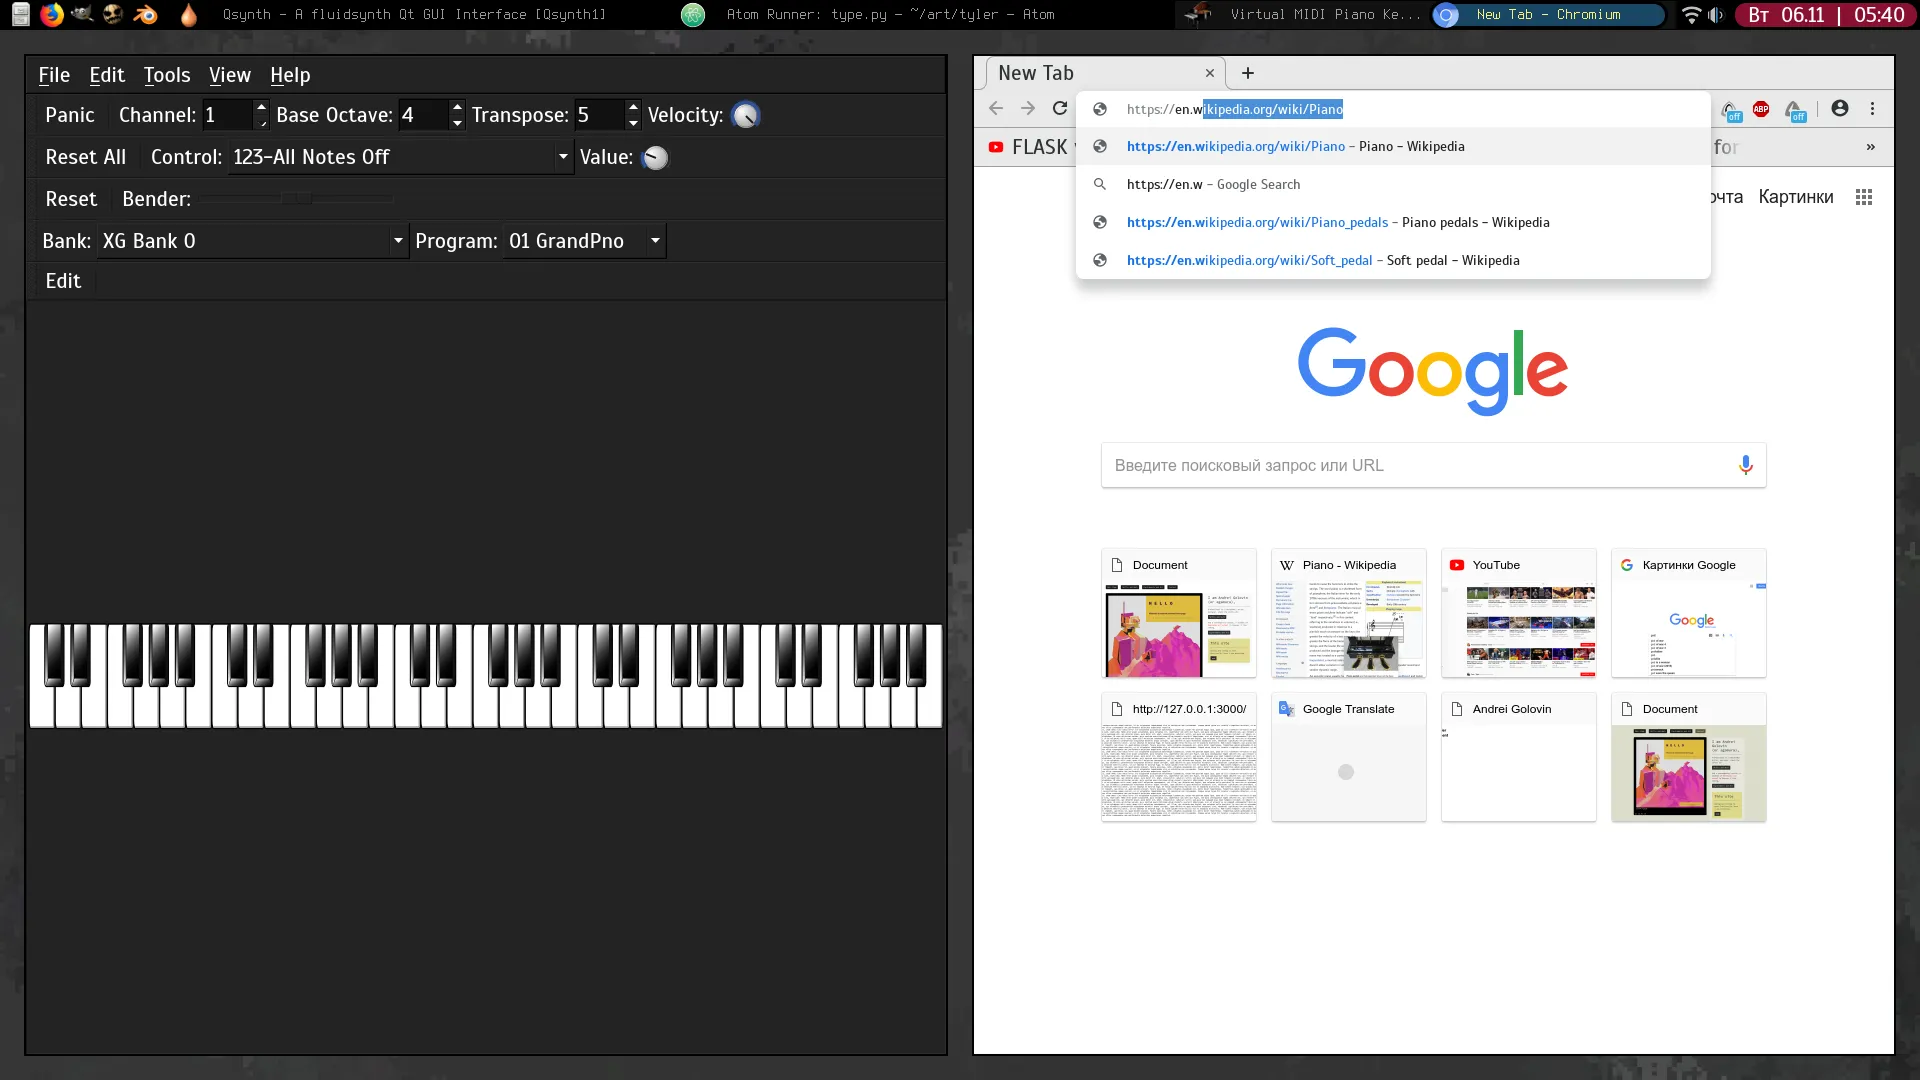Image resolution: width=1920 pixels, height=1080 pixels.
Task: Click the Firefox icon in top panel
Action: point(52,14)
